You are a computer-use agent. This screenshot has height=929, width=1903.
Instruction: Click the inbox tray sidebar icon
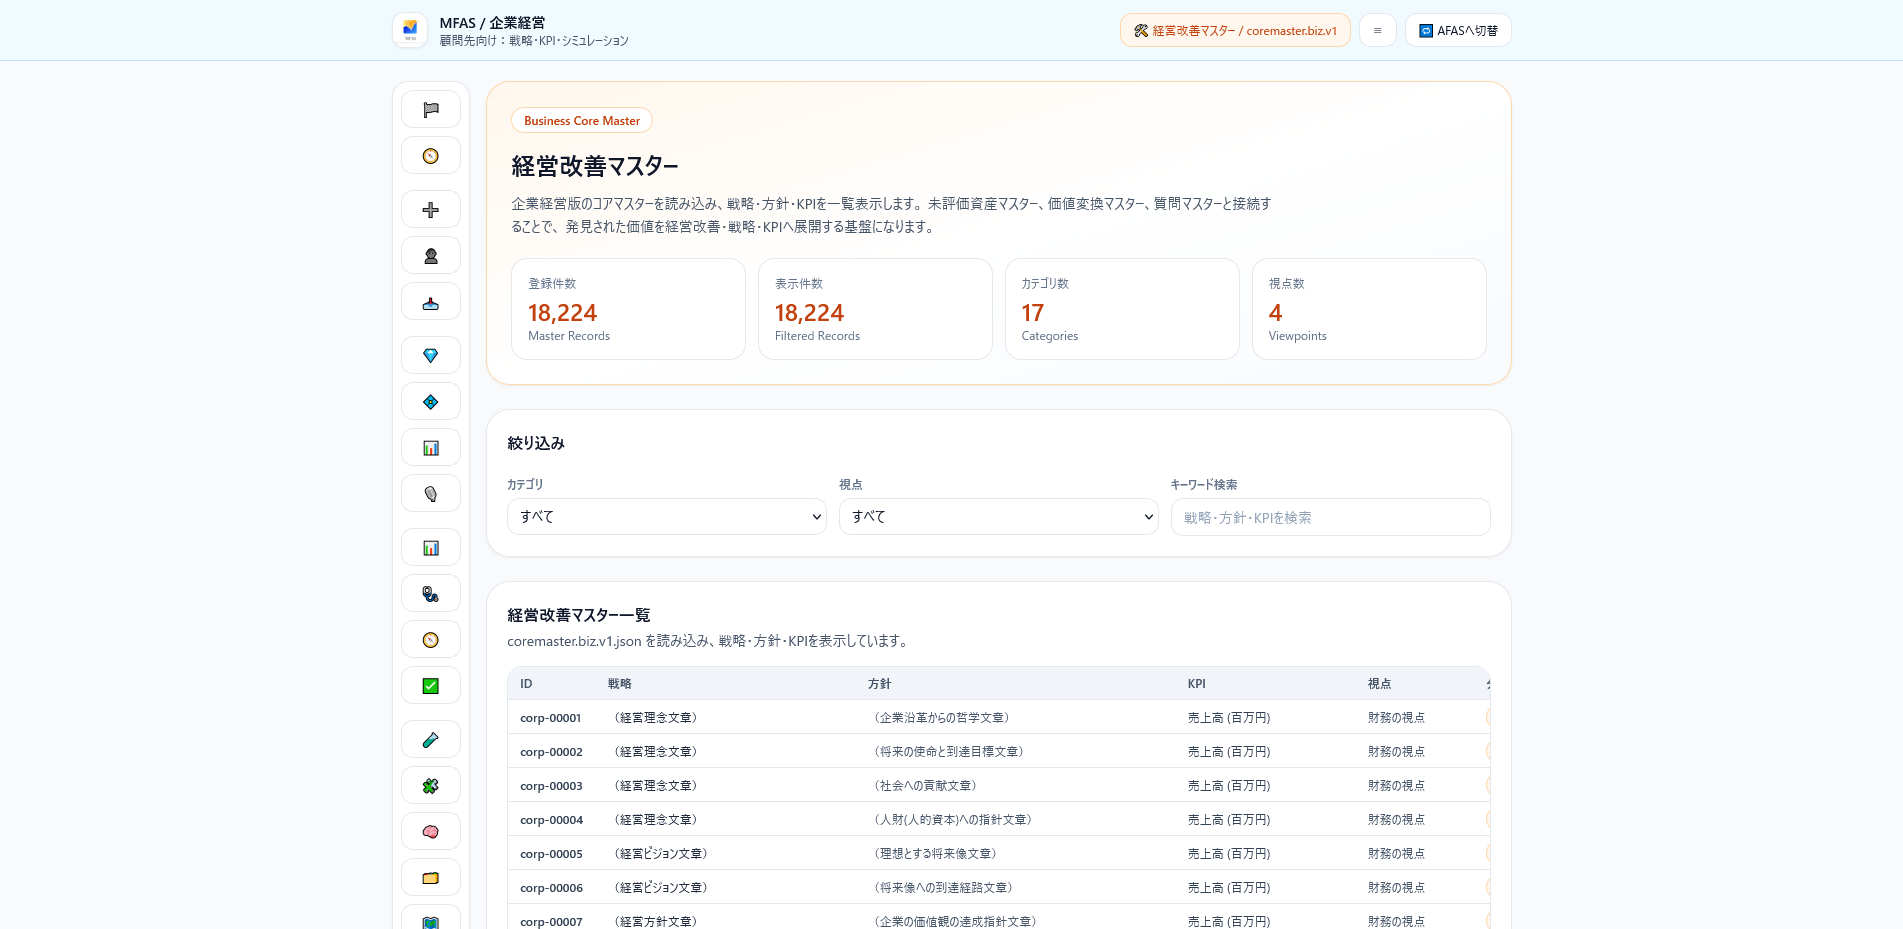tap(431, 301)
